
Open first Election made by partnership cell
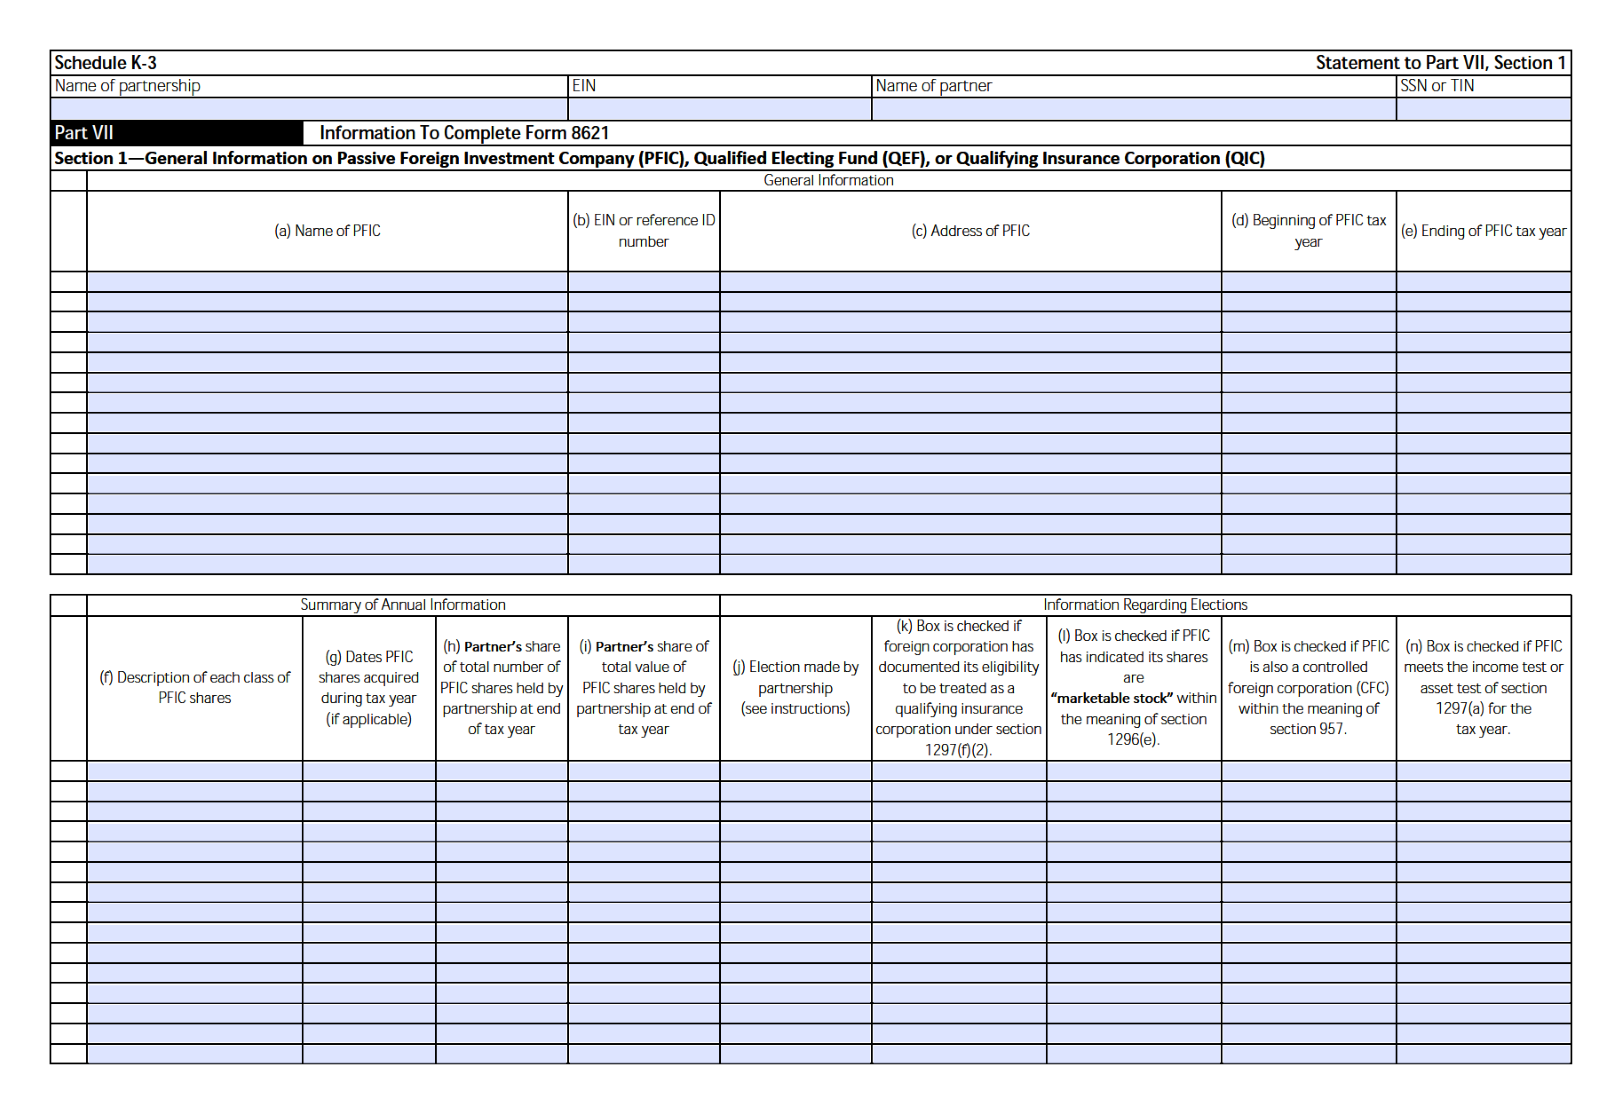point(795,771)
